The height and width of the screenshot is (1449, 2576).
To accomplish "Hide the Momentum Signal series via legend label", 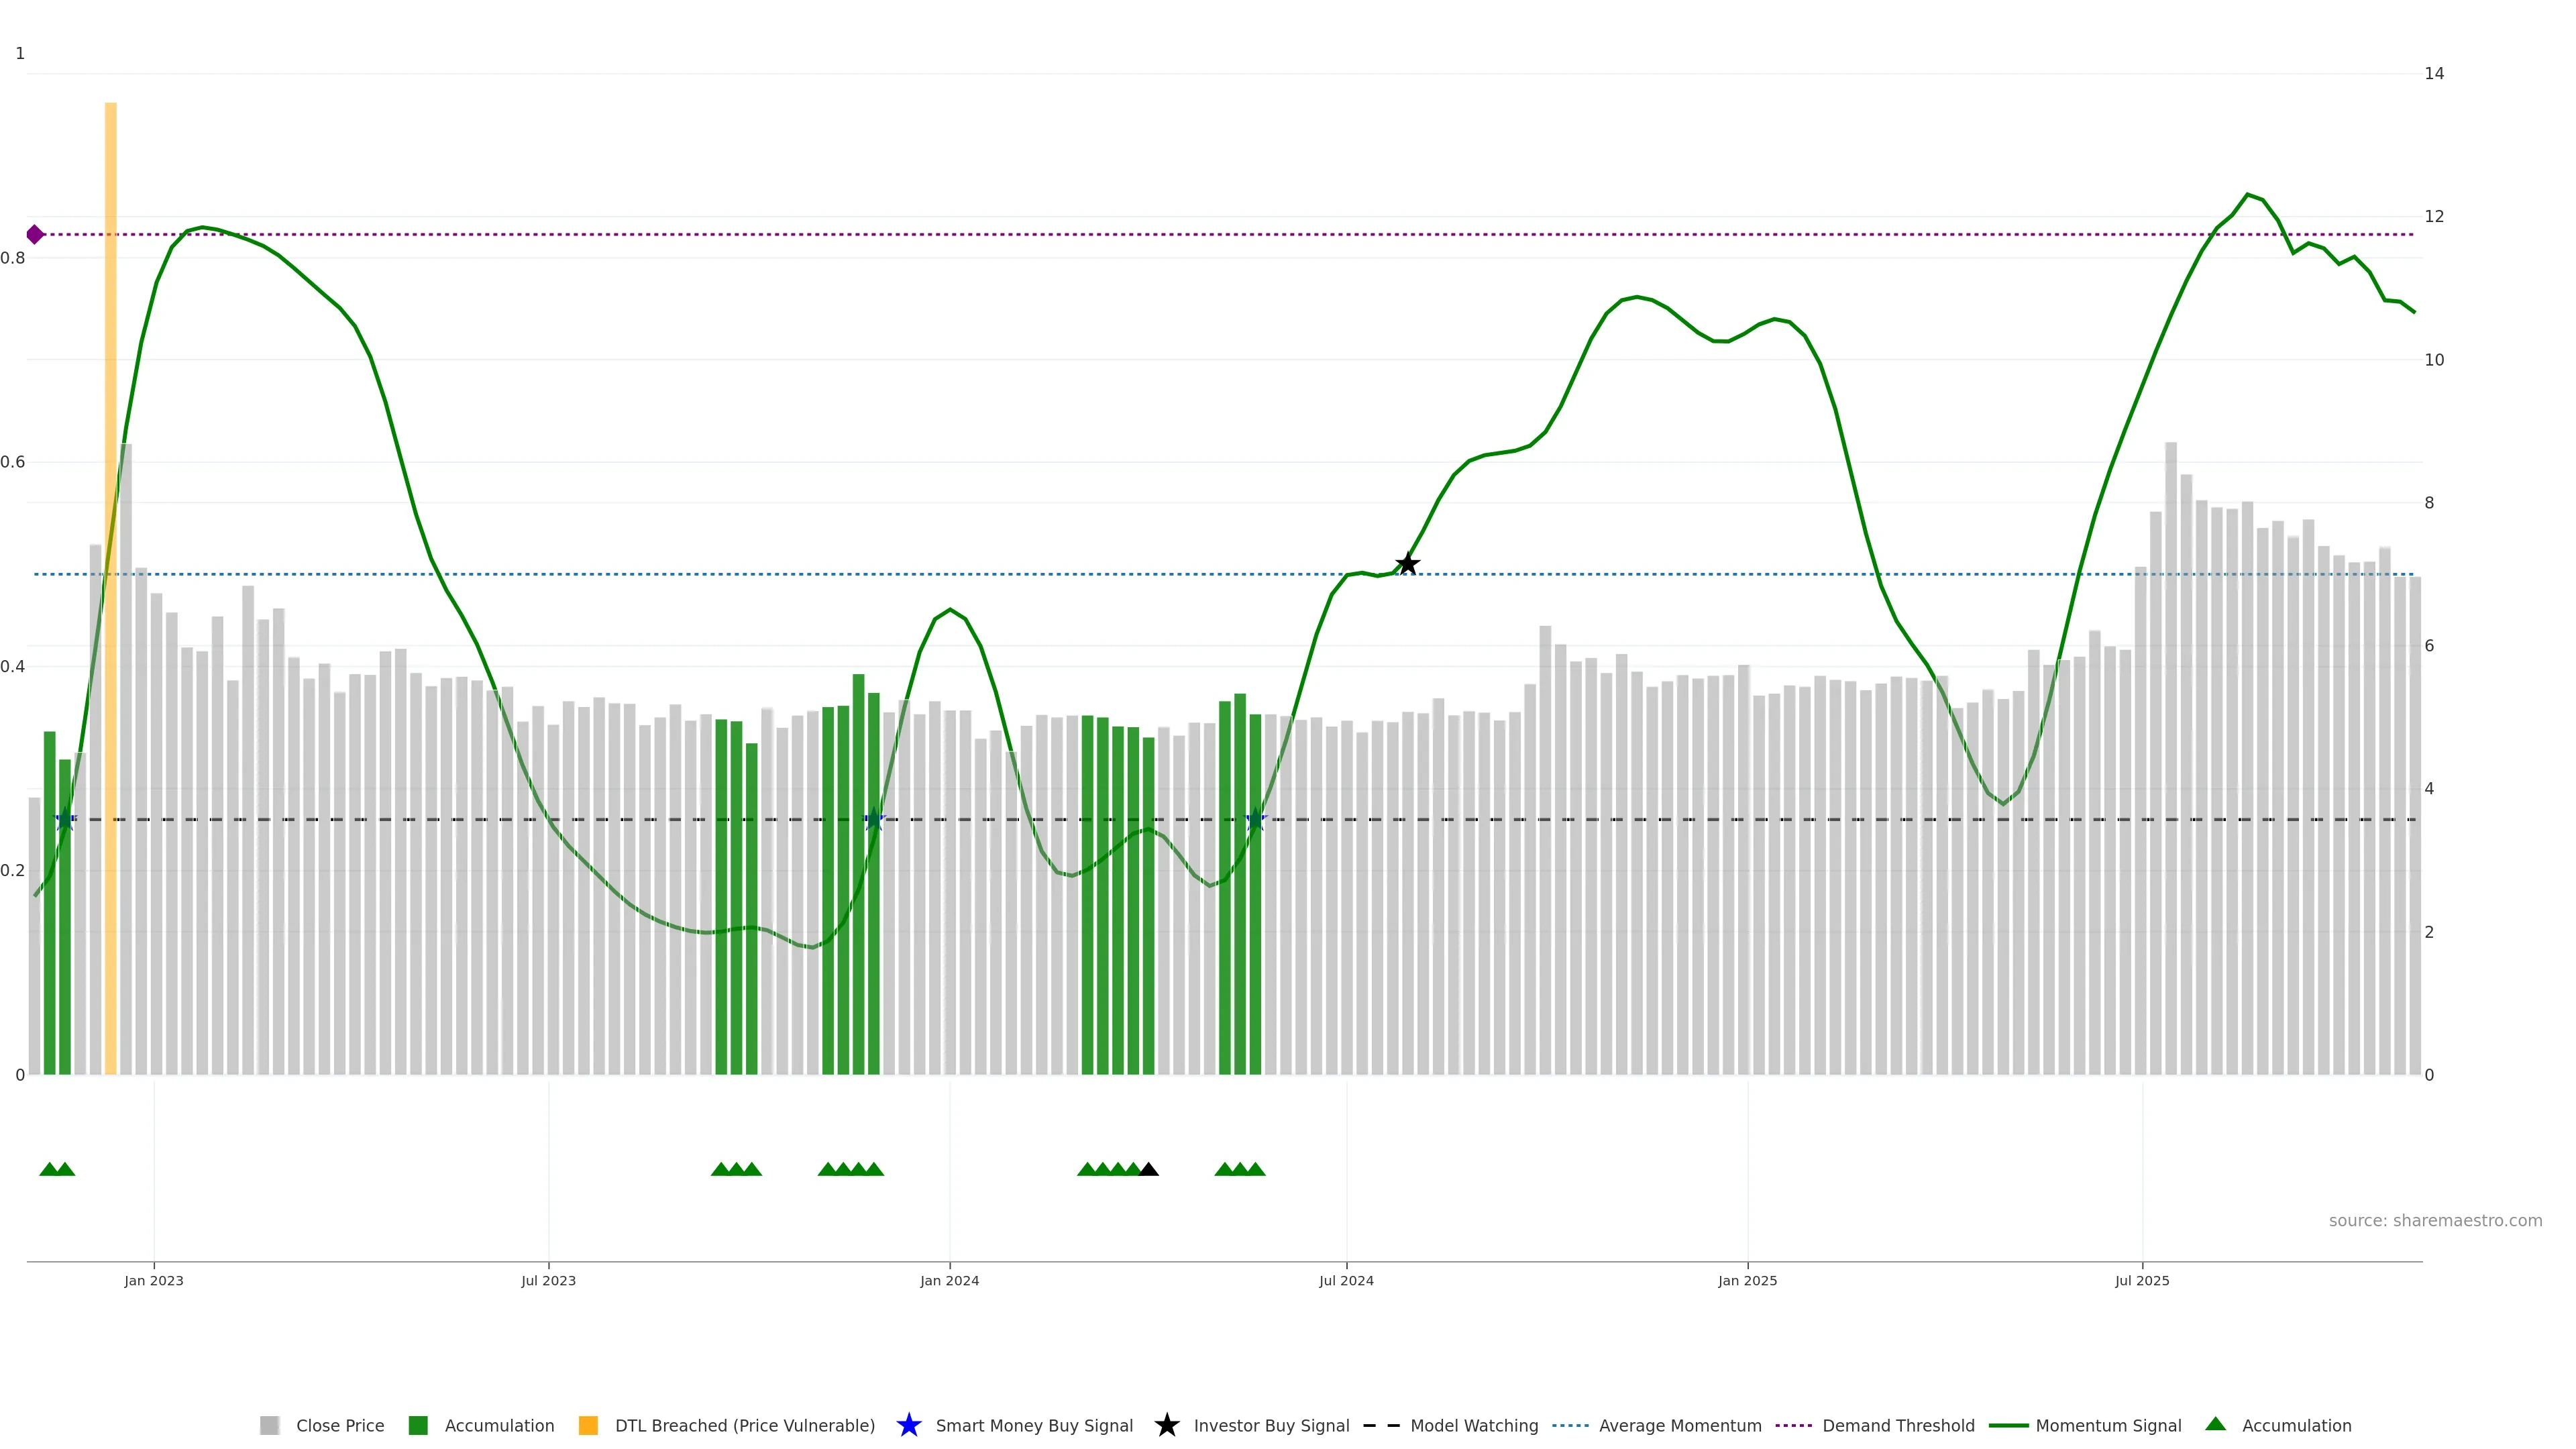I will 2108,1425.
